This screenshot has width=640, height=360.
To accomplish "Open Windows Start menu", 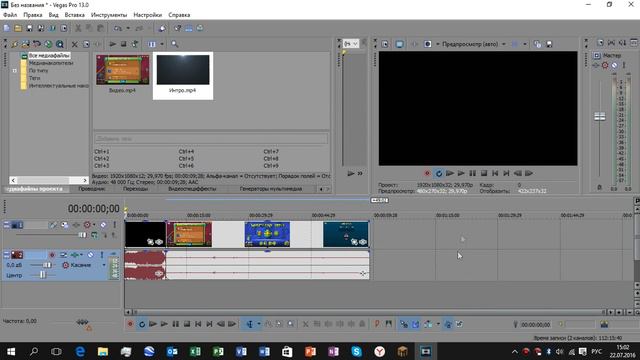I will coord(11,351).
